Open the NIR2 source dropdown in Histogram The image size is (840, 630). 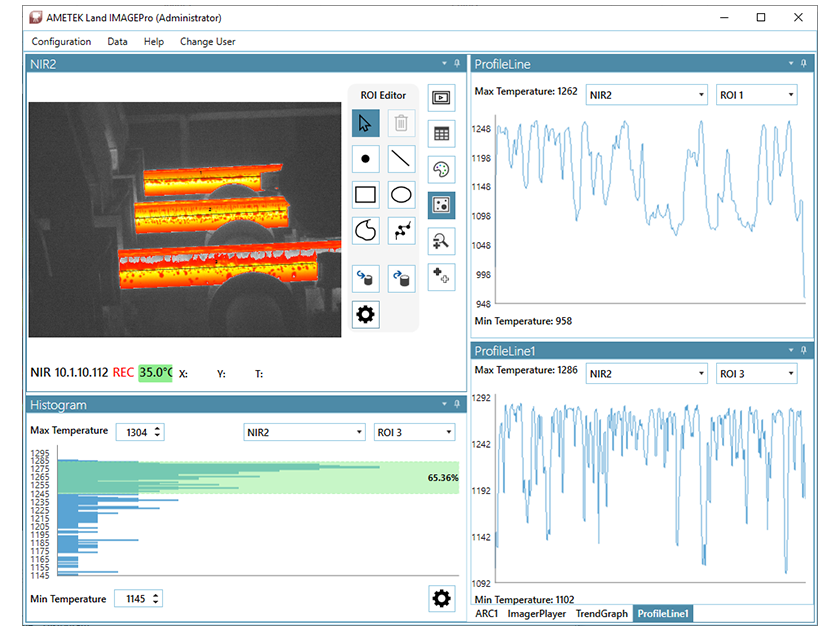pos(304,431)
